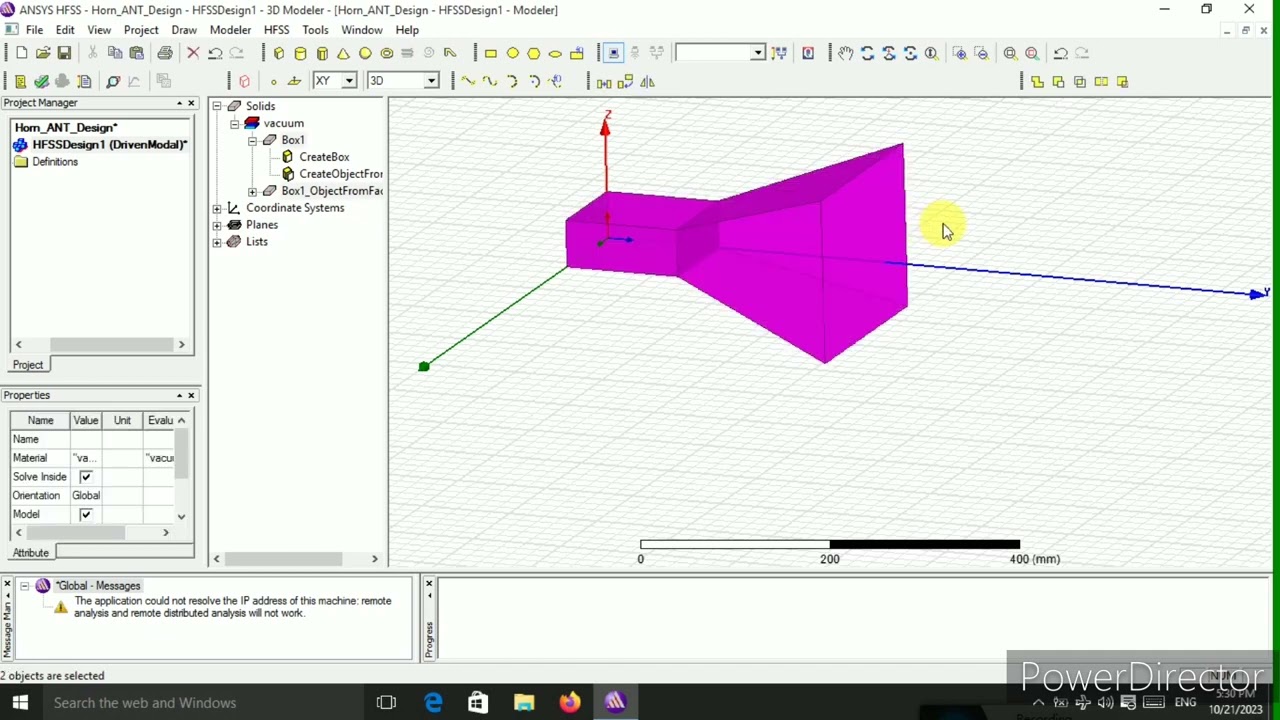The width and height of the screenshot is (1280, 720).
Task: Click the Paste toolbar icon
Action: point(136,53)
